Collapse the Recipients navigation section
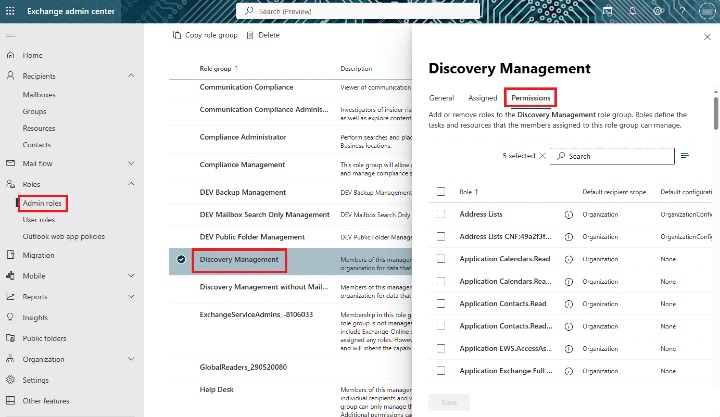Screen dimensions: 720x417 pos(132,76)
